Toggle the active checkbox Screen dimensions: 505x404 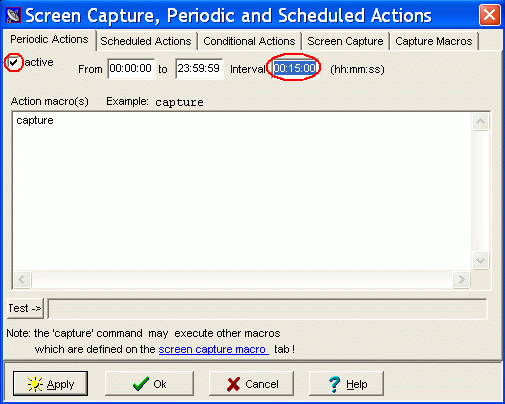click(x=13, y=62)
